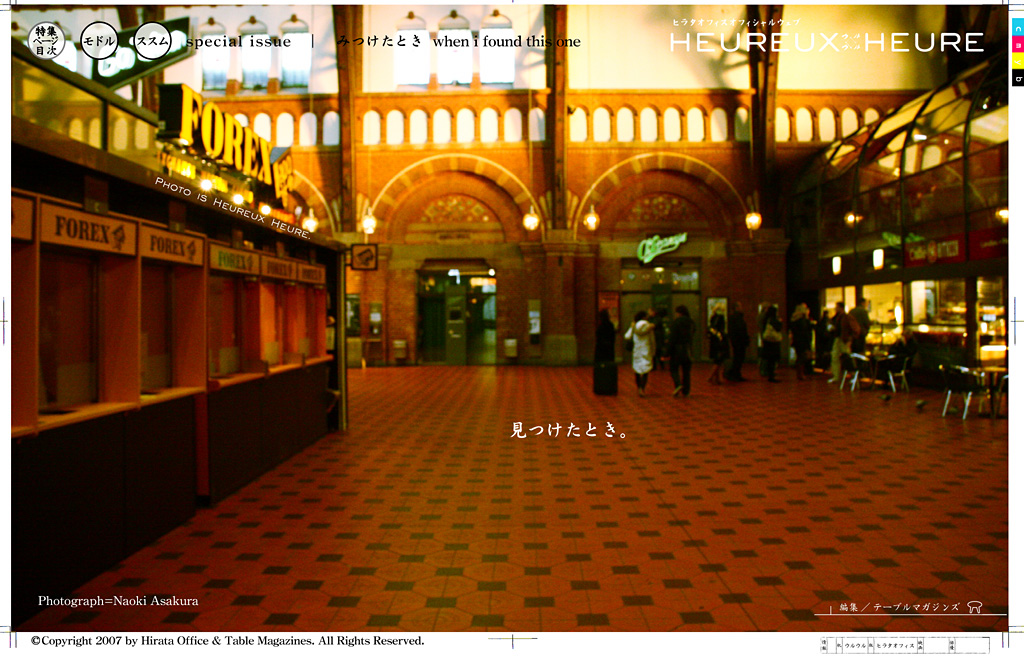Viewport: 1024px width, 658px height.
Task: Select the 'special issue' heading
Action: coord(238,42)
